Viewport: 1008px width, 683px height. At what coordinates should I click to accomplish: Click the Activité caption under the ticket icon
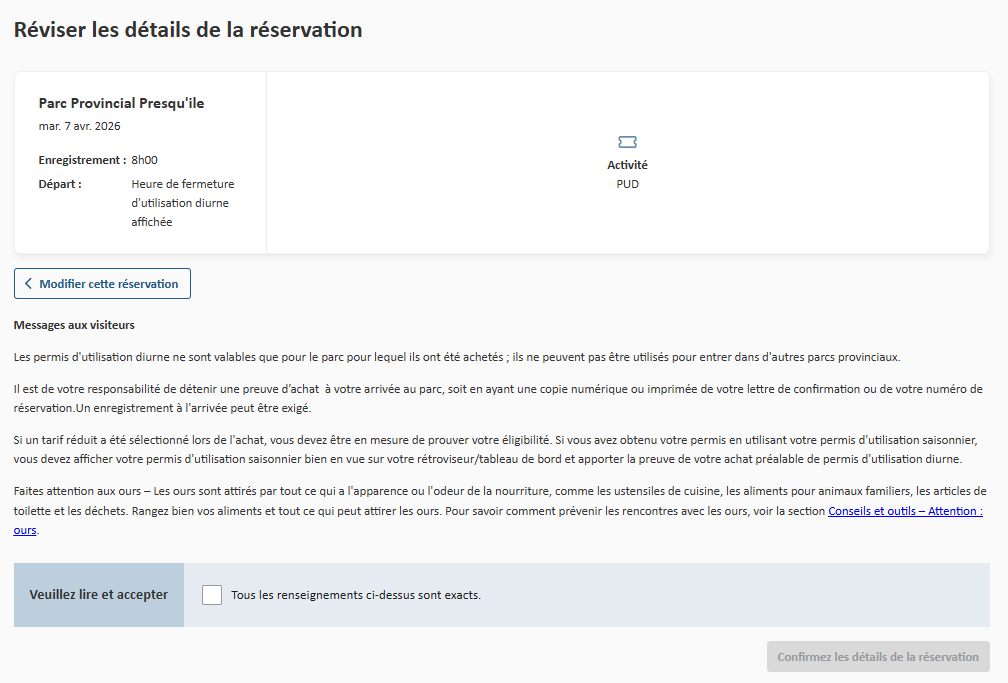click(627, 164)
